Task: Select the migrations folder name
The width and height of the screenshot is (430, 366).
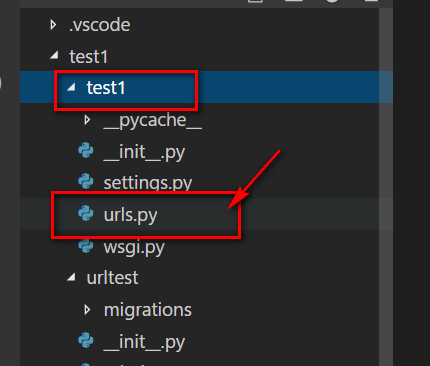Action: point(148,310)
